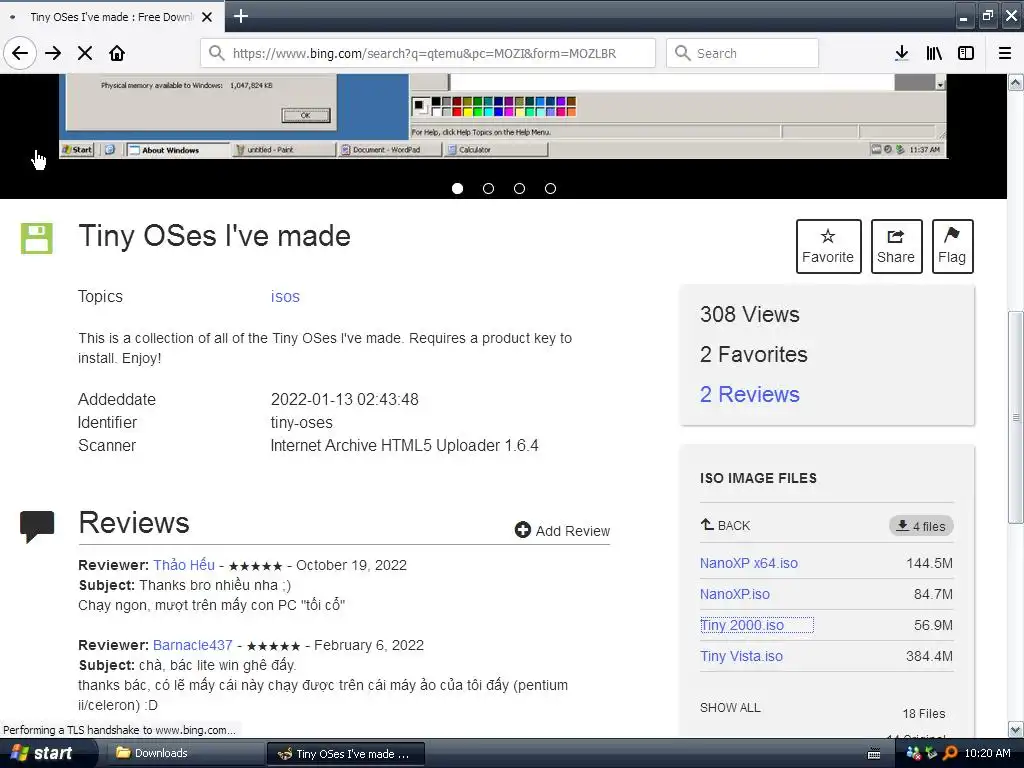The width and height of the screenshot is (1024, 768).
Task: Click the page scroll down arrow
Action: pos(1016,729)
